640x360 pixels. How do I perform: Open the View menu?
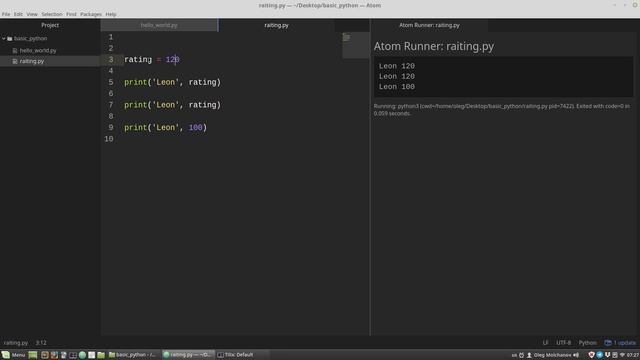(x=32, y=14)
